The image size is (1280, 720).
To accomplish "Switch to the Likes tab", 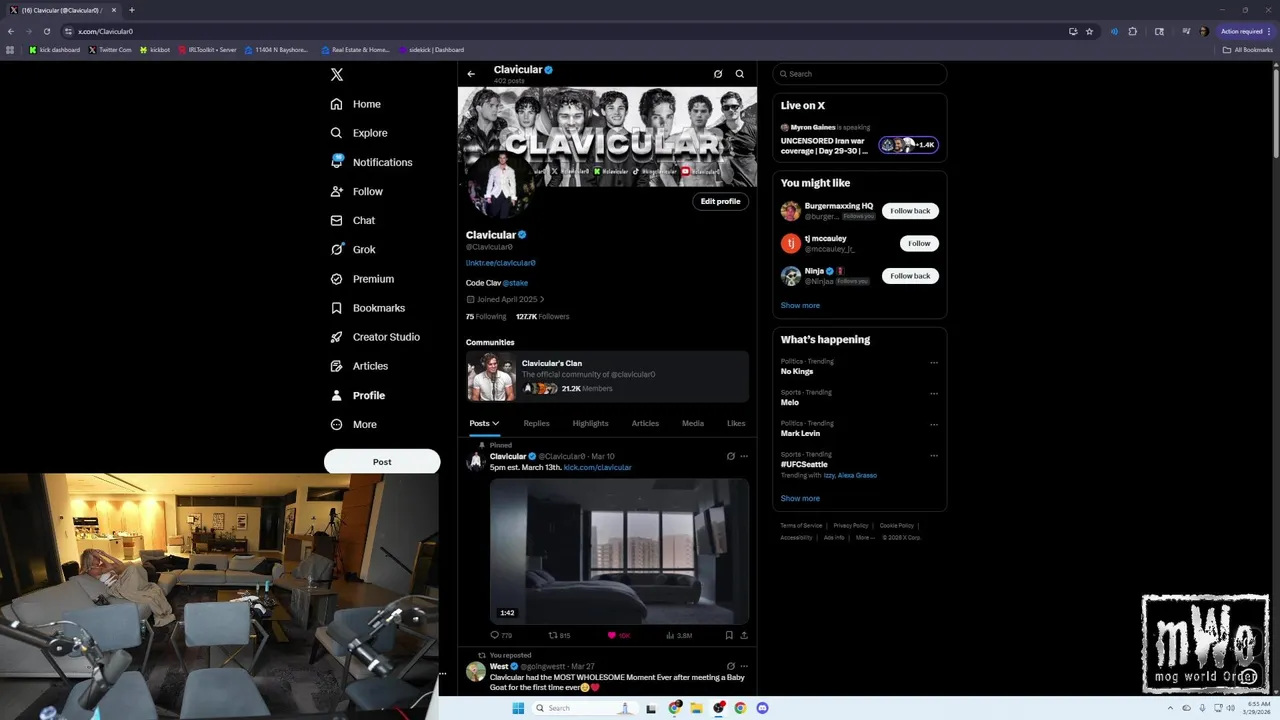I will coord(736,423).
